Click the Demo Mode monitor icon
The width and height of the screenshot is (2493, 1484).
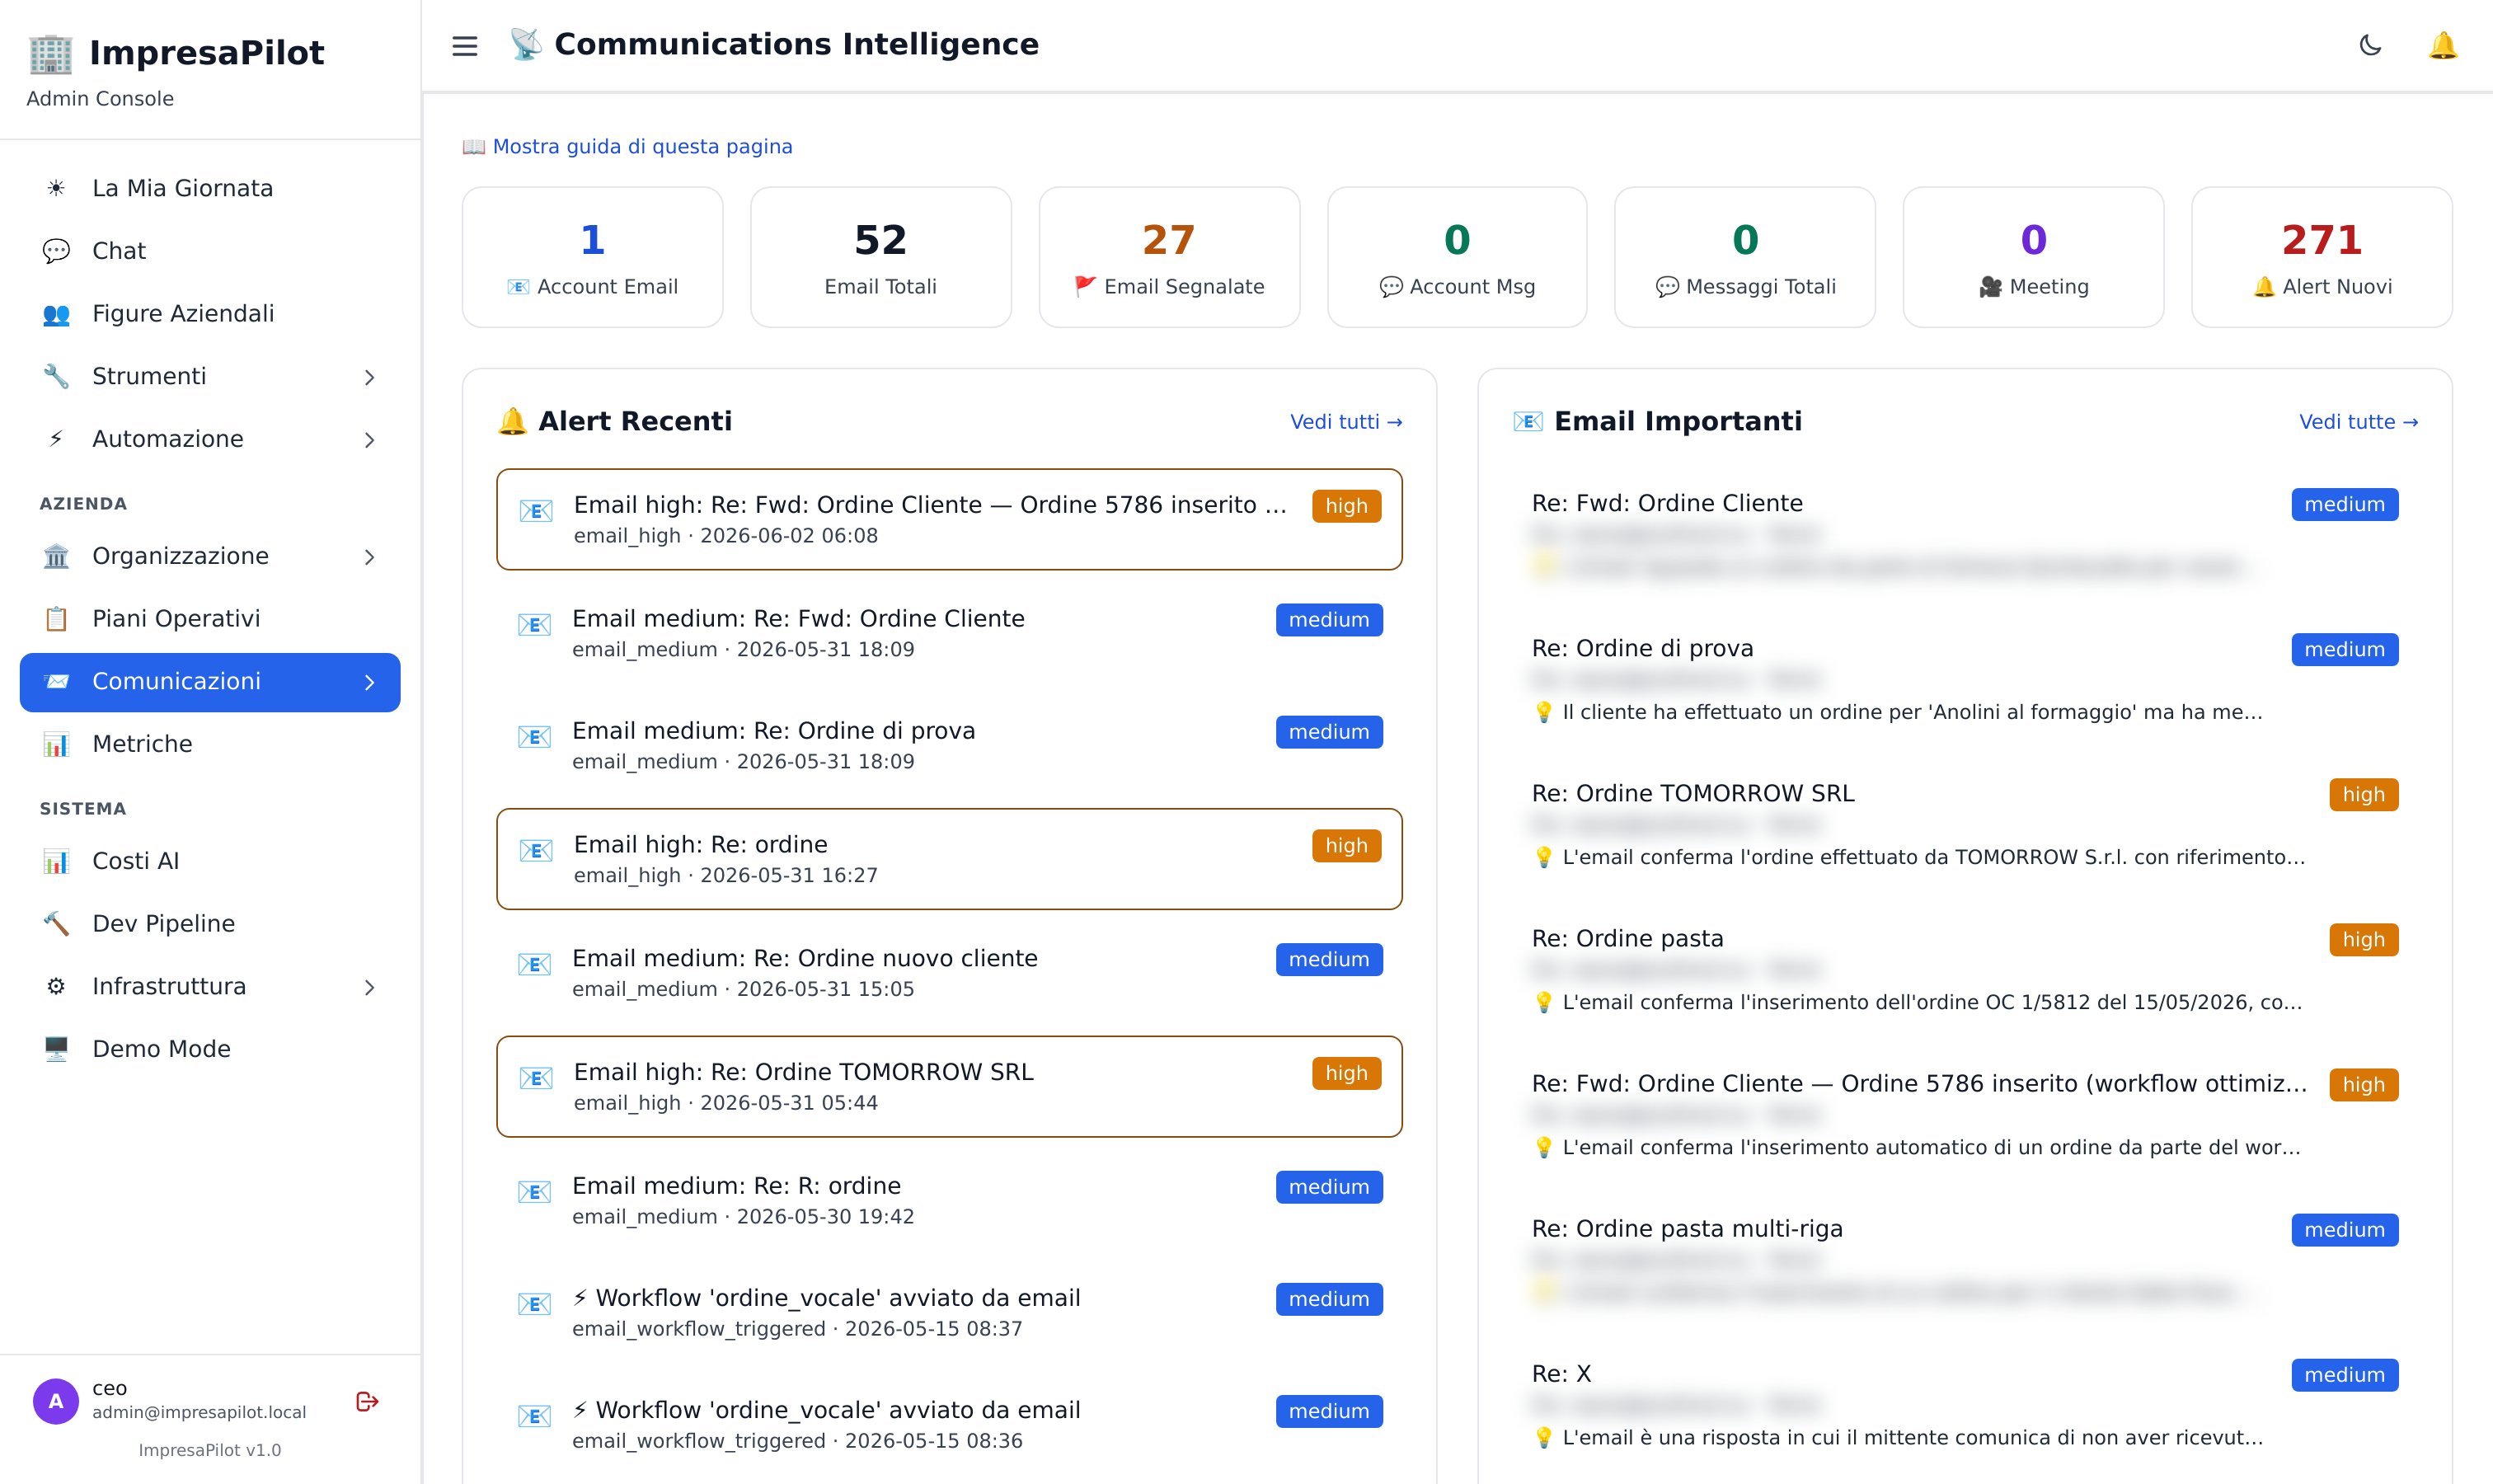[56, 1049]
